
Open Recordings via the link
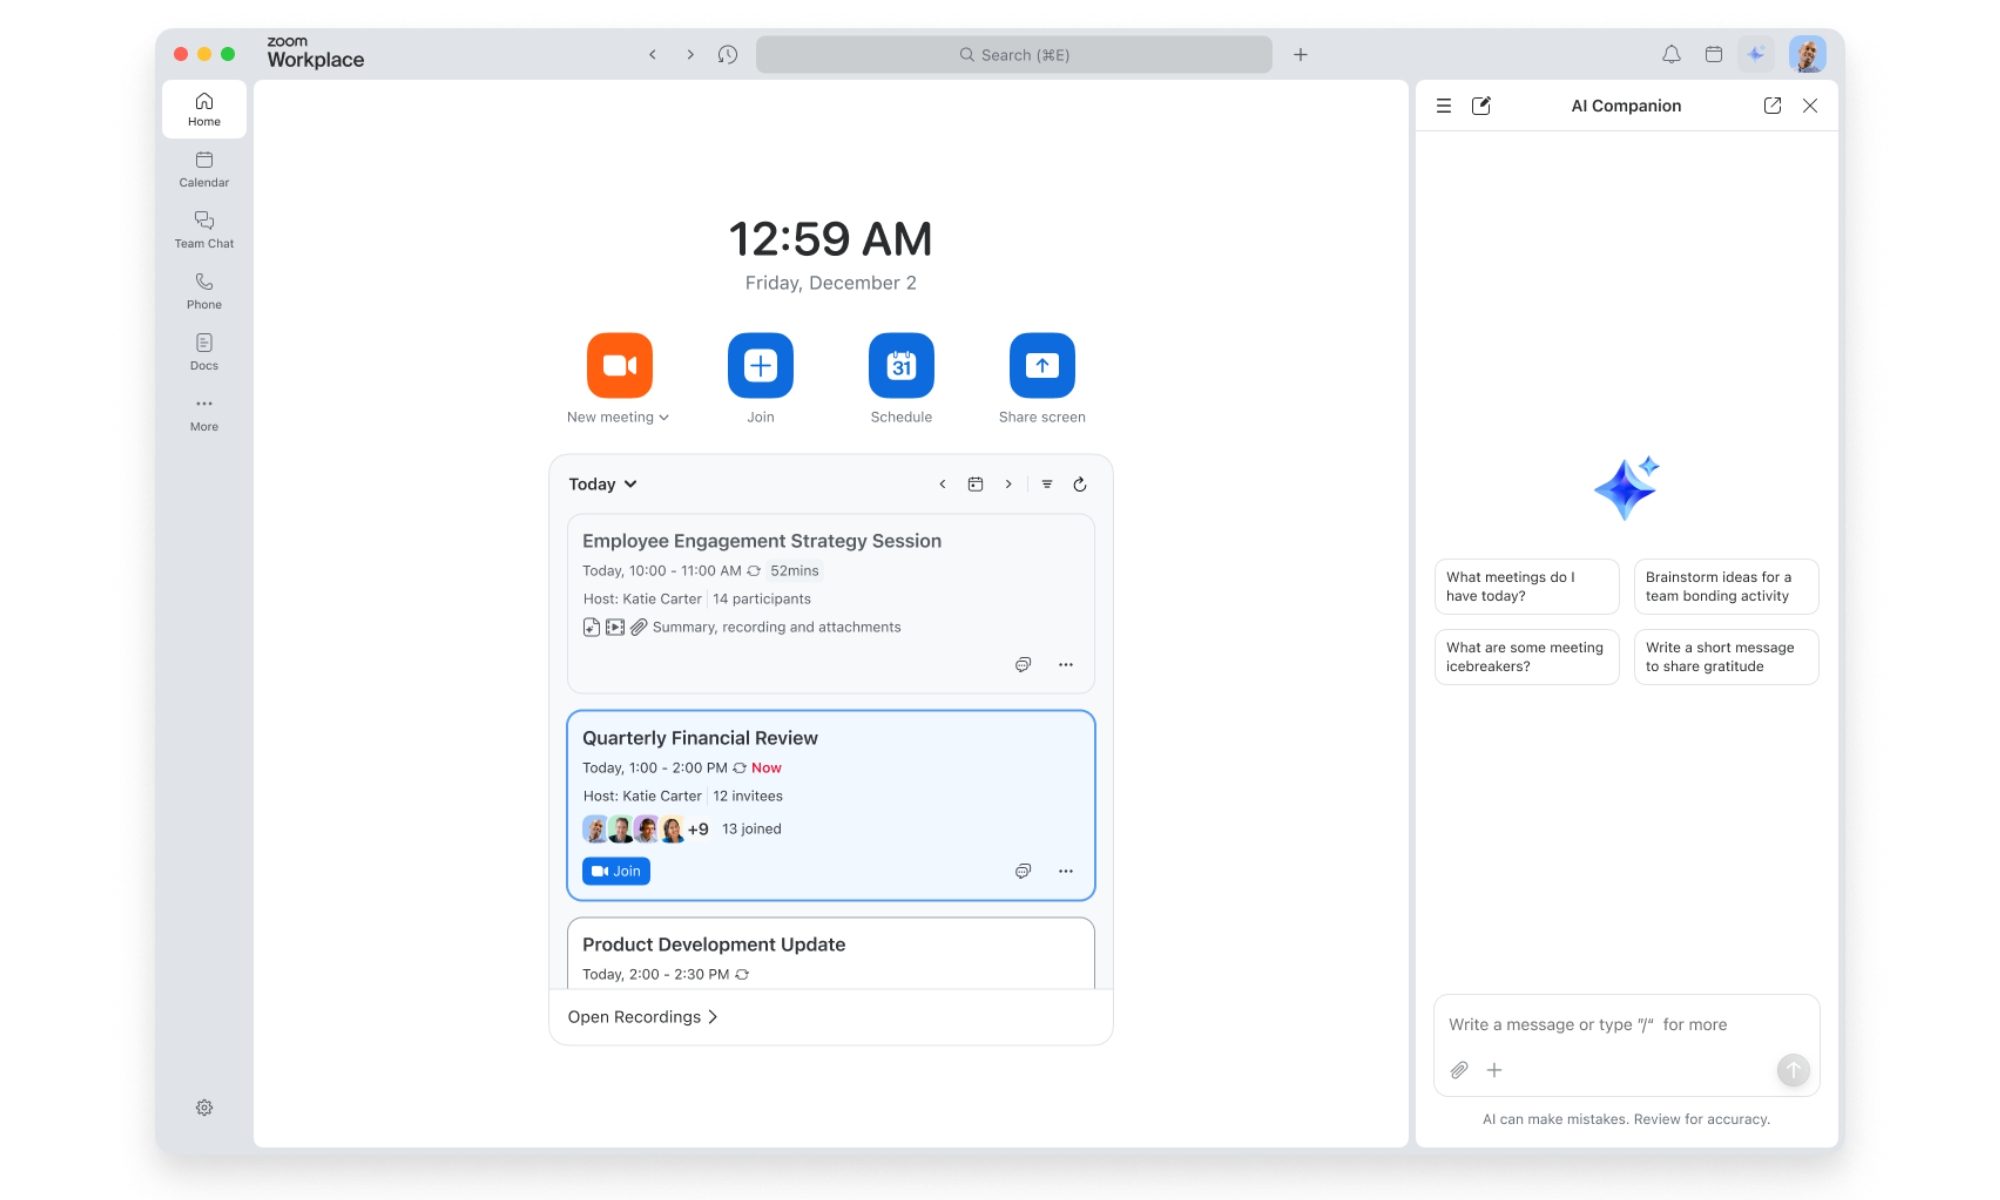pos(643,1016)
